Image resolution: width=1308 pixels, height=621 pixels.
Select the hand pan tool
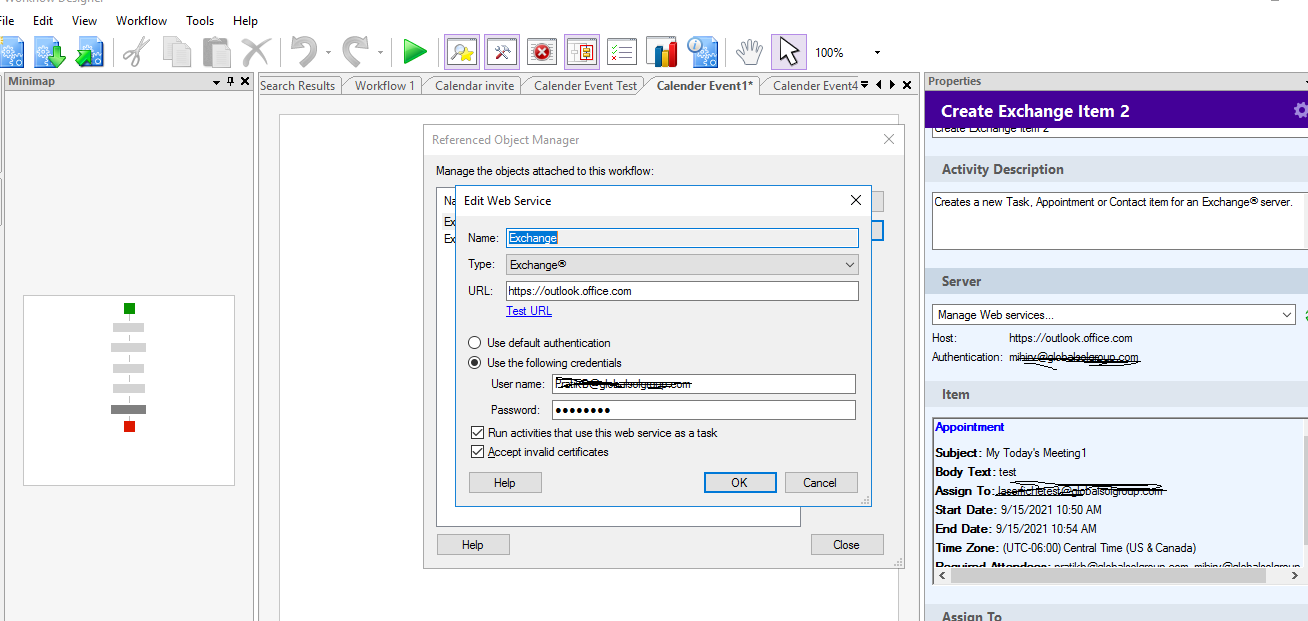(x=749, y=51)
